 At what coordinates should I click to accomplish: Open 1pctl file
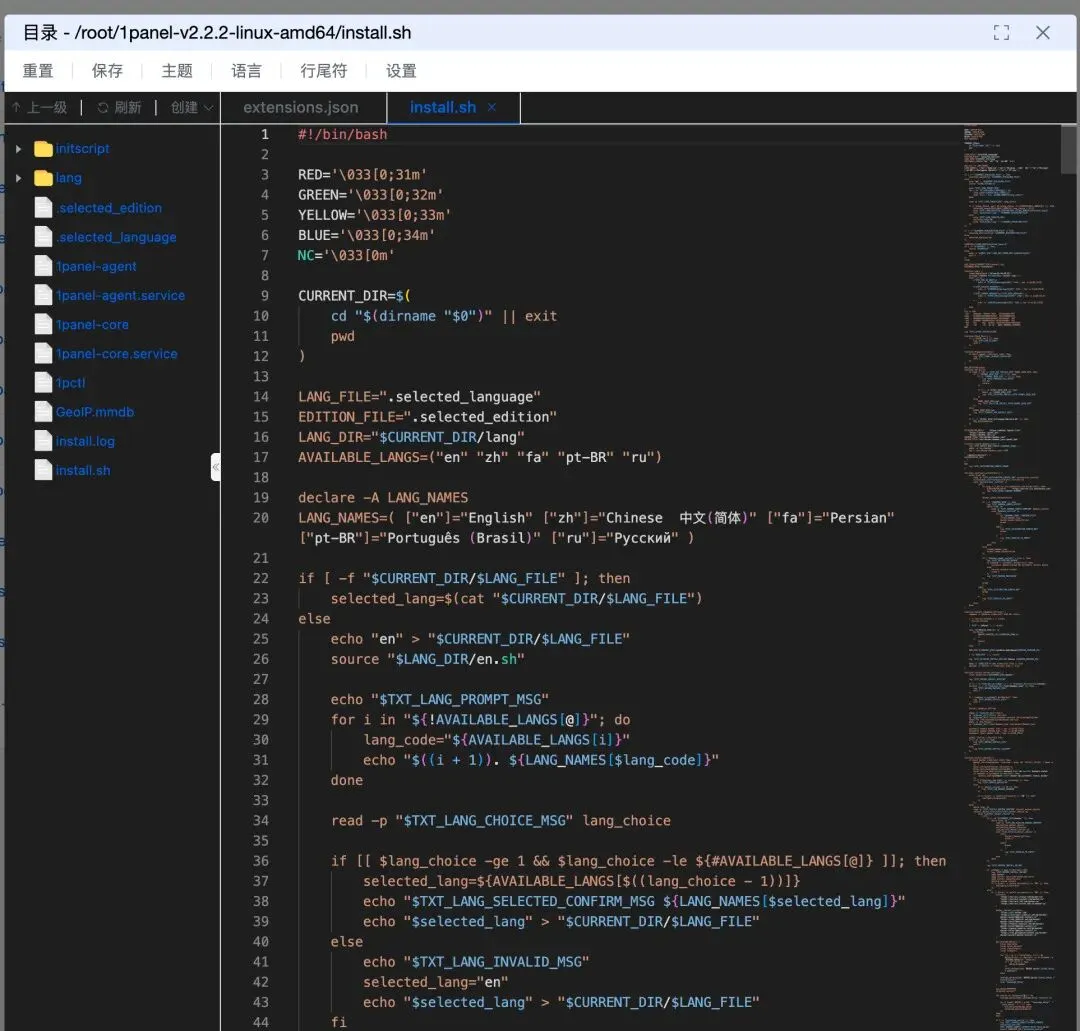point(71,383)
